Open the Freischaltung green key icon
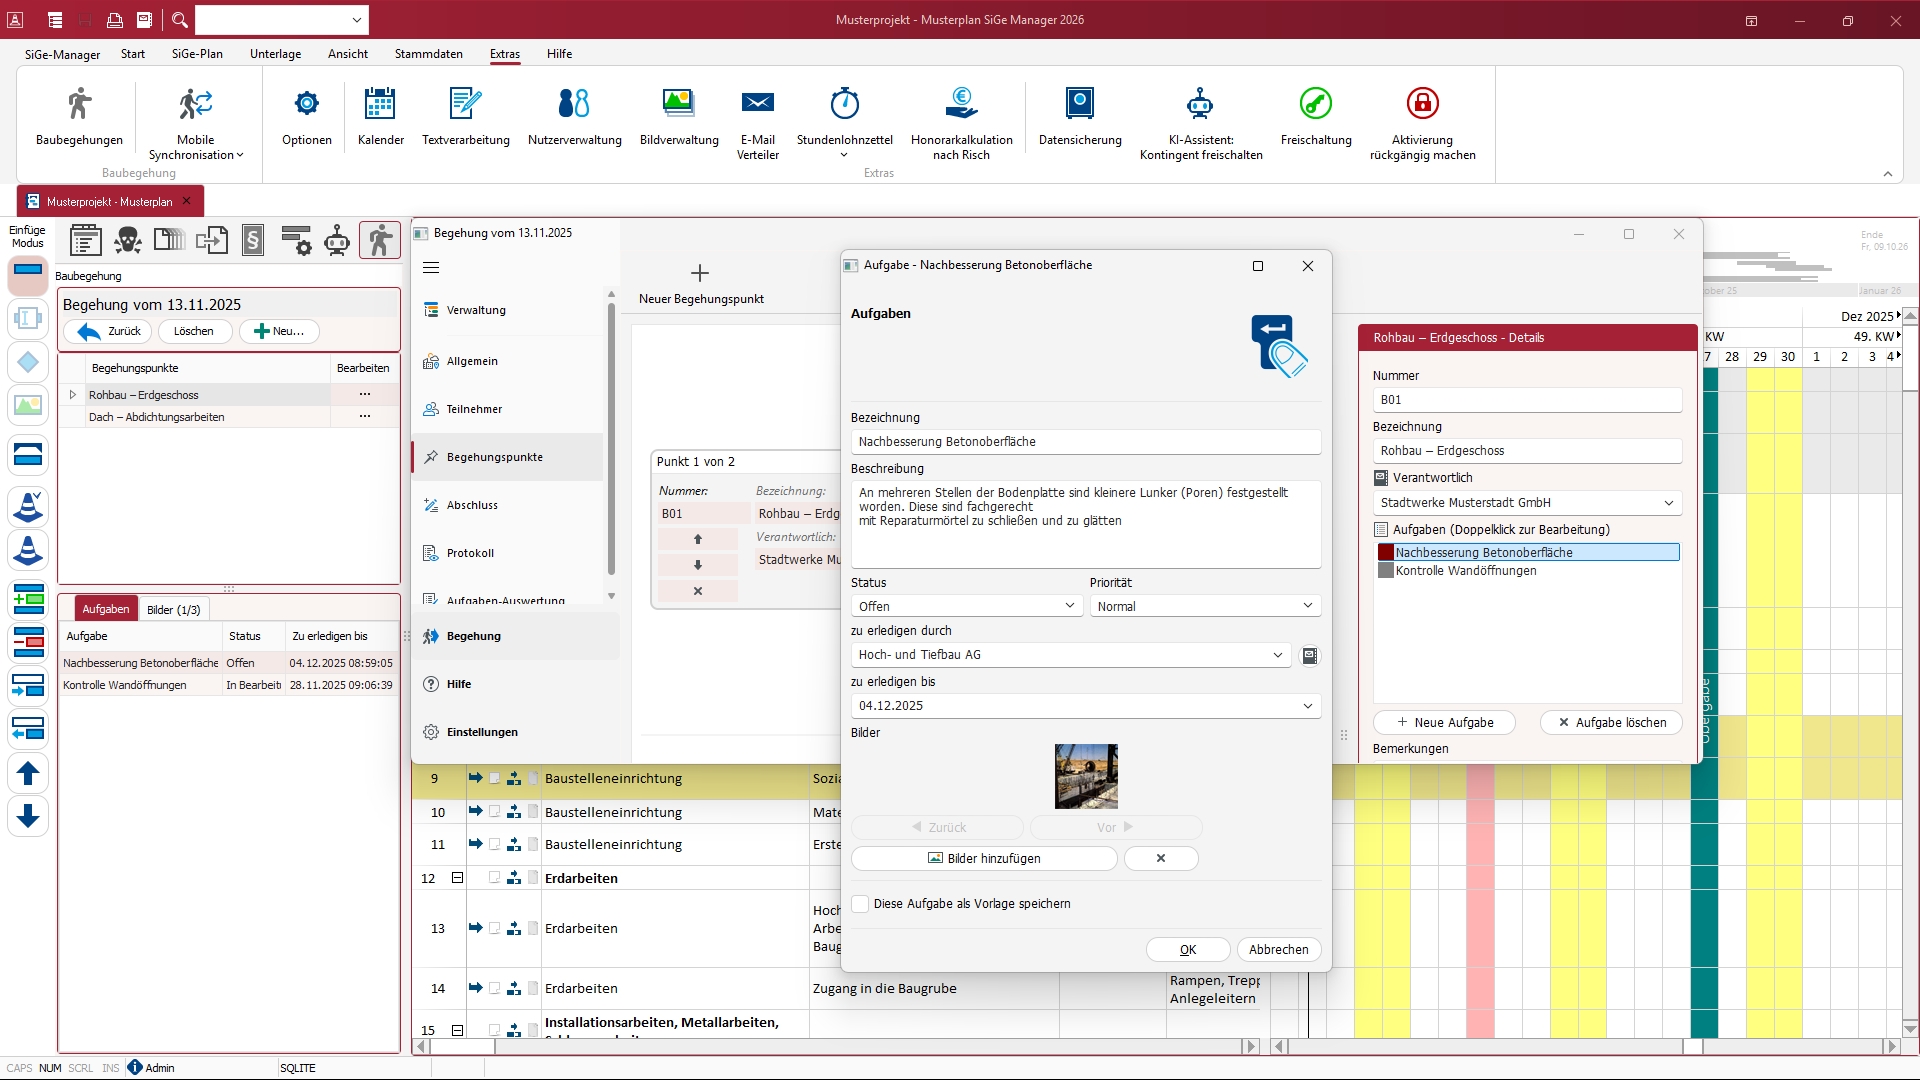The height and width of the screenshot is (1080, 1920). point(1315,104)
